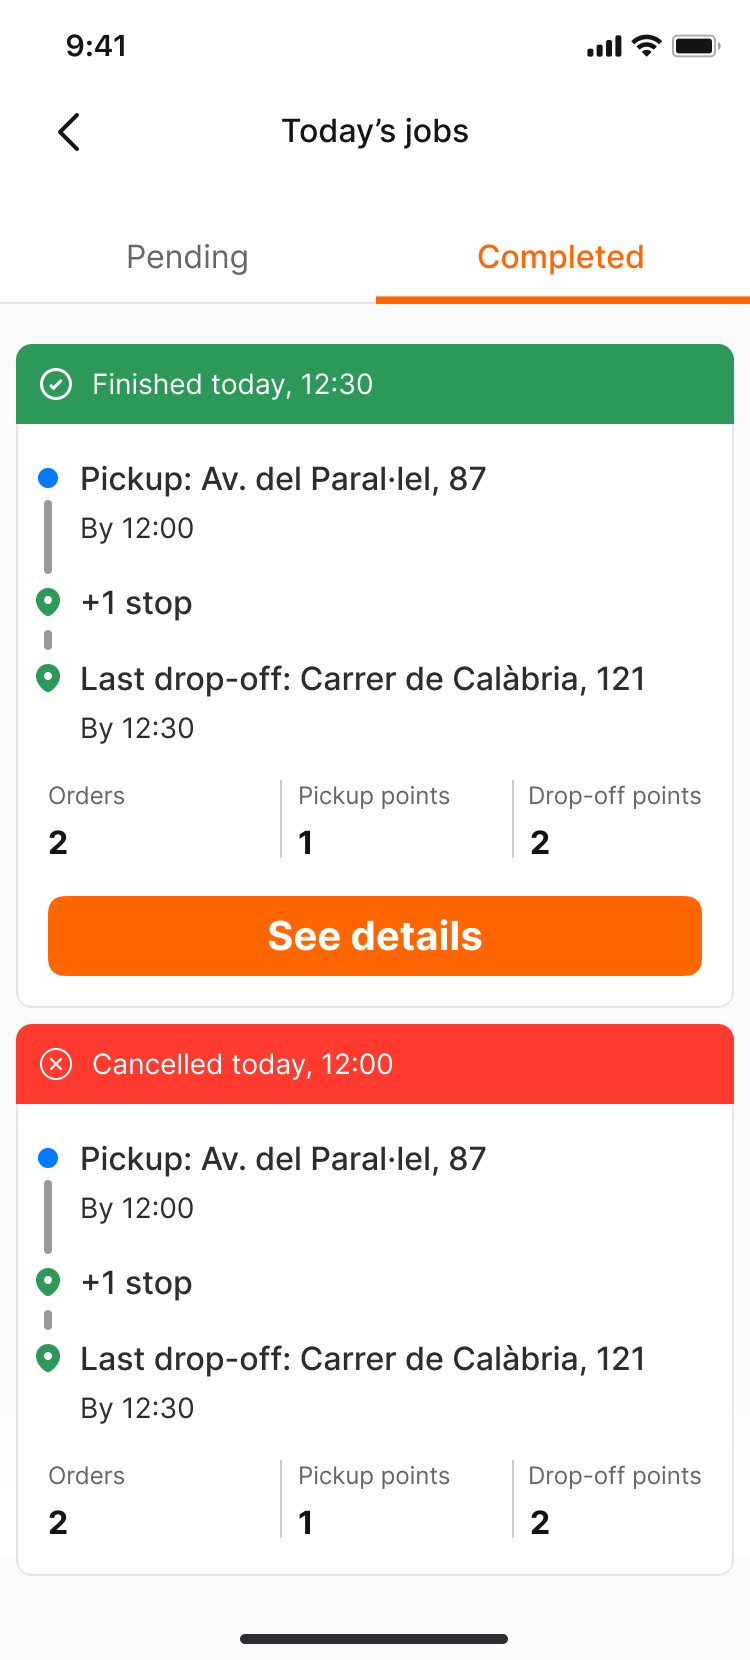Tap the blue pickup dot in finished job
The width and height of the screenshot is (750, 1660).
(47, 478)
